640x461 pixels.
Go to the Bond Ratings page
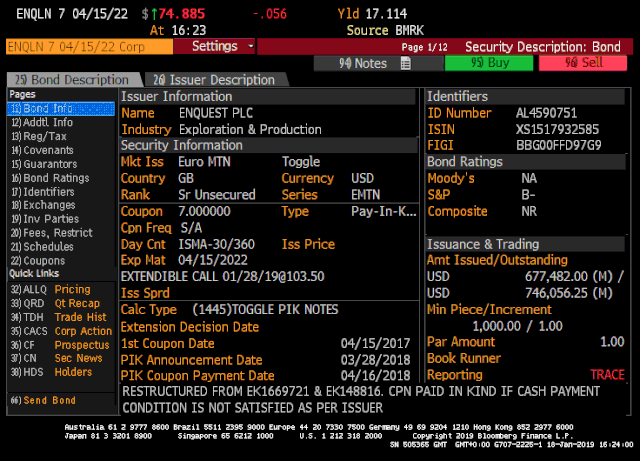pyautogui.click(x=50, y=178)
